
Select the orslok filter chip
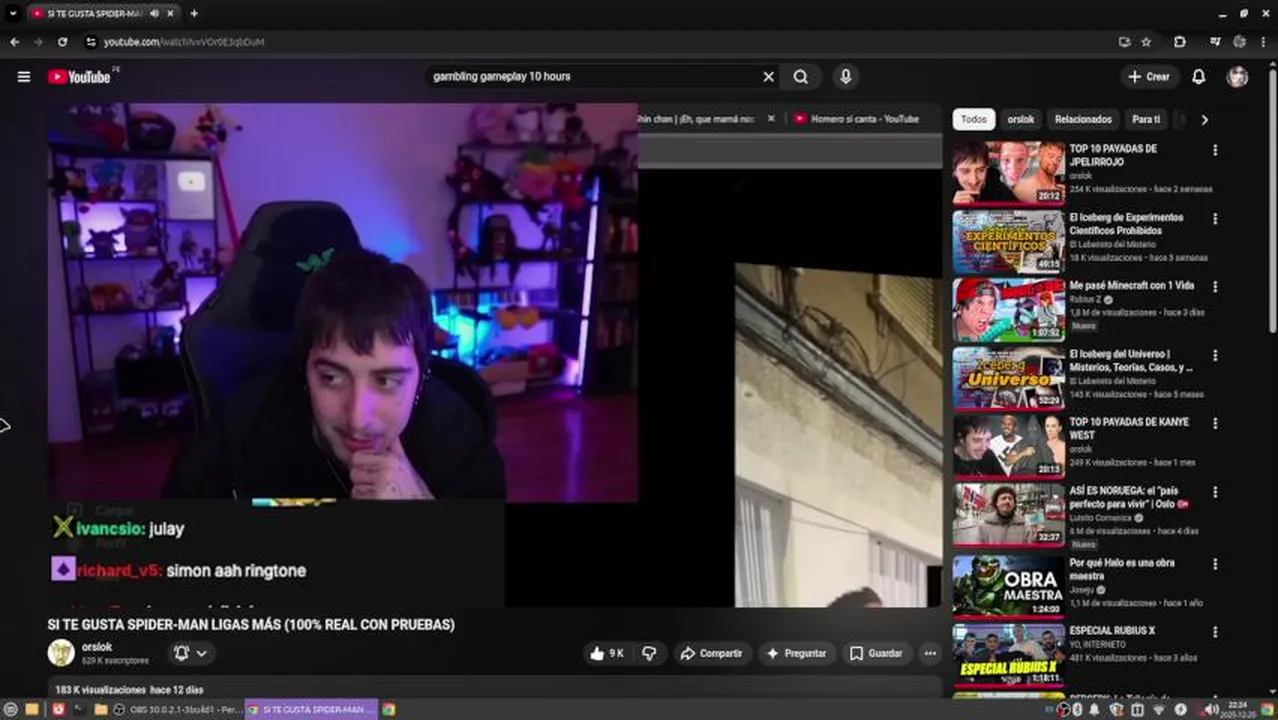pyautogui.click(x=1021, y=119)
